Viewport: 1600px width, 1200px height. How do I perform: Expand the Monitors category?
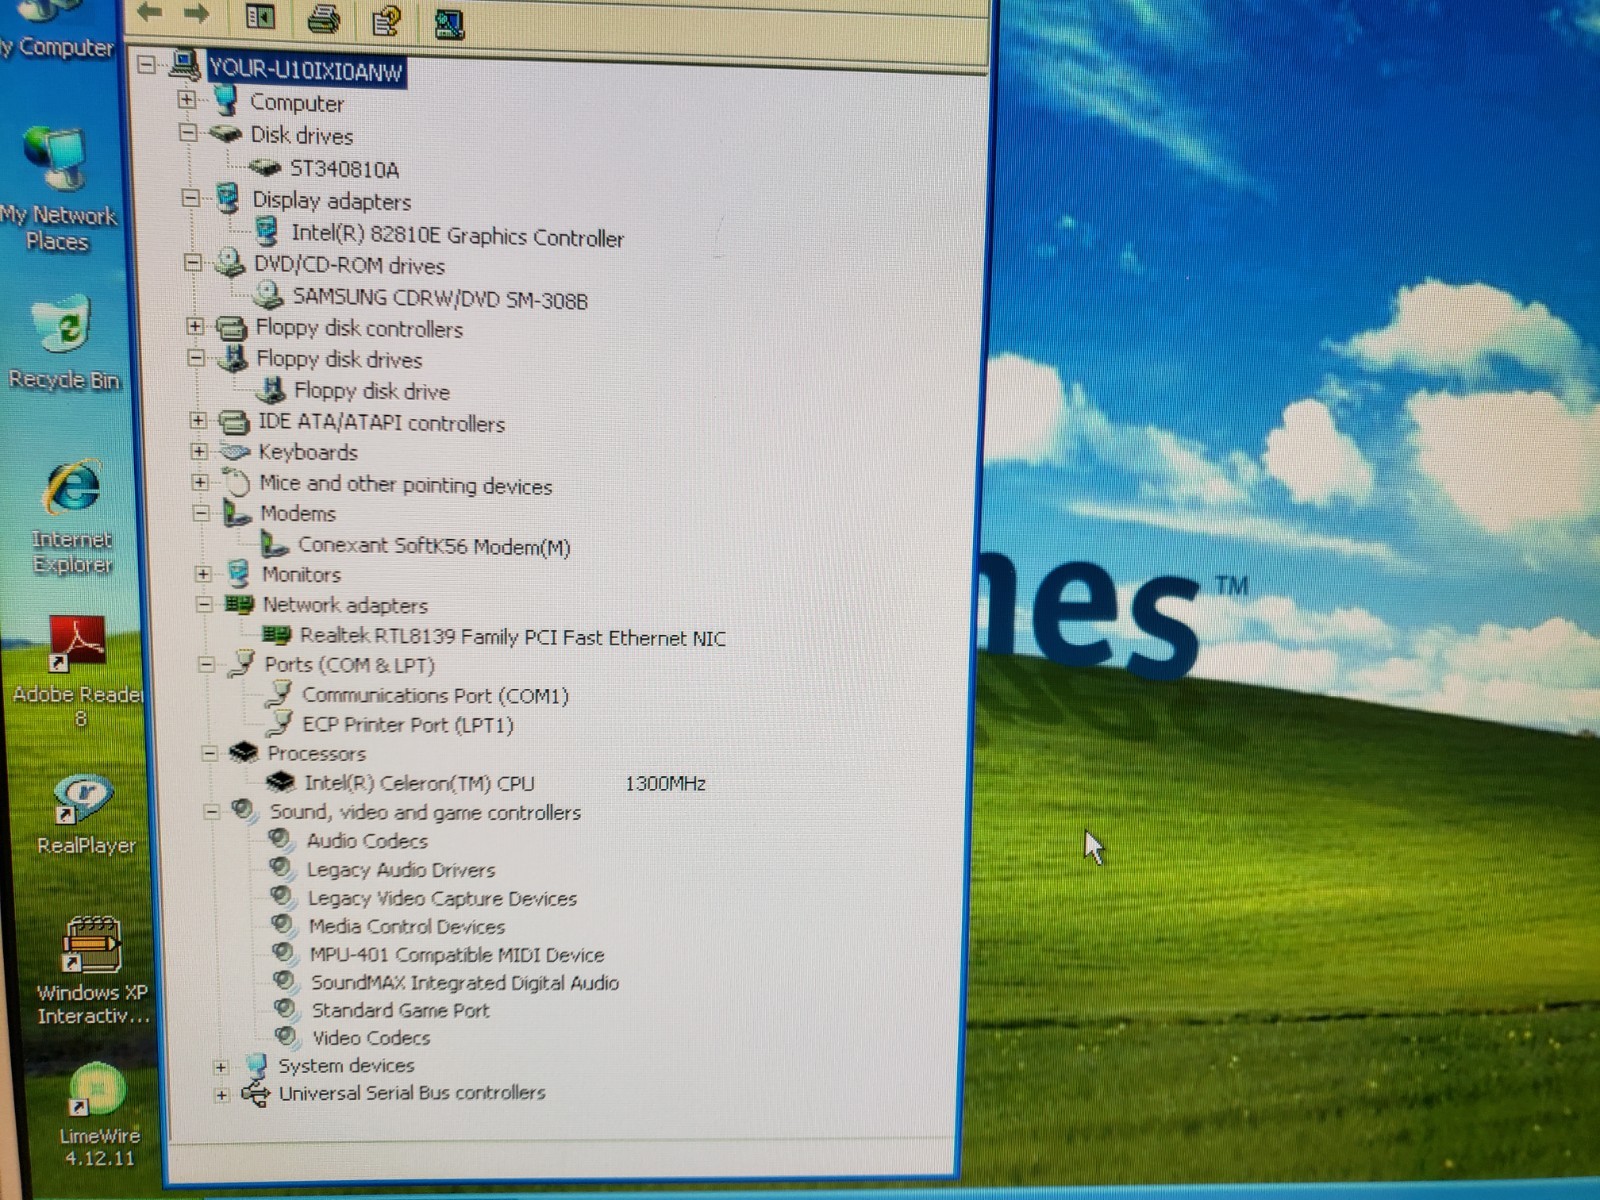click(x=203, y=574)
